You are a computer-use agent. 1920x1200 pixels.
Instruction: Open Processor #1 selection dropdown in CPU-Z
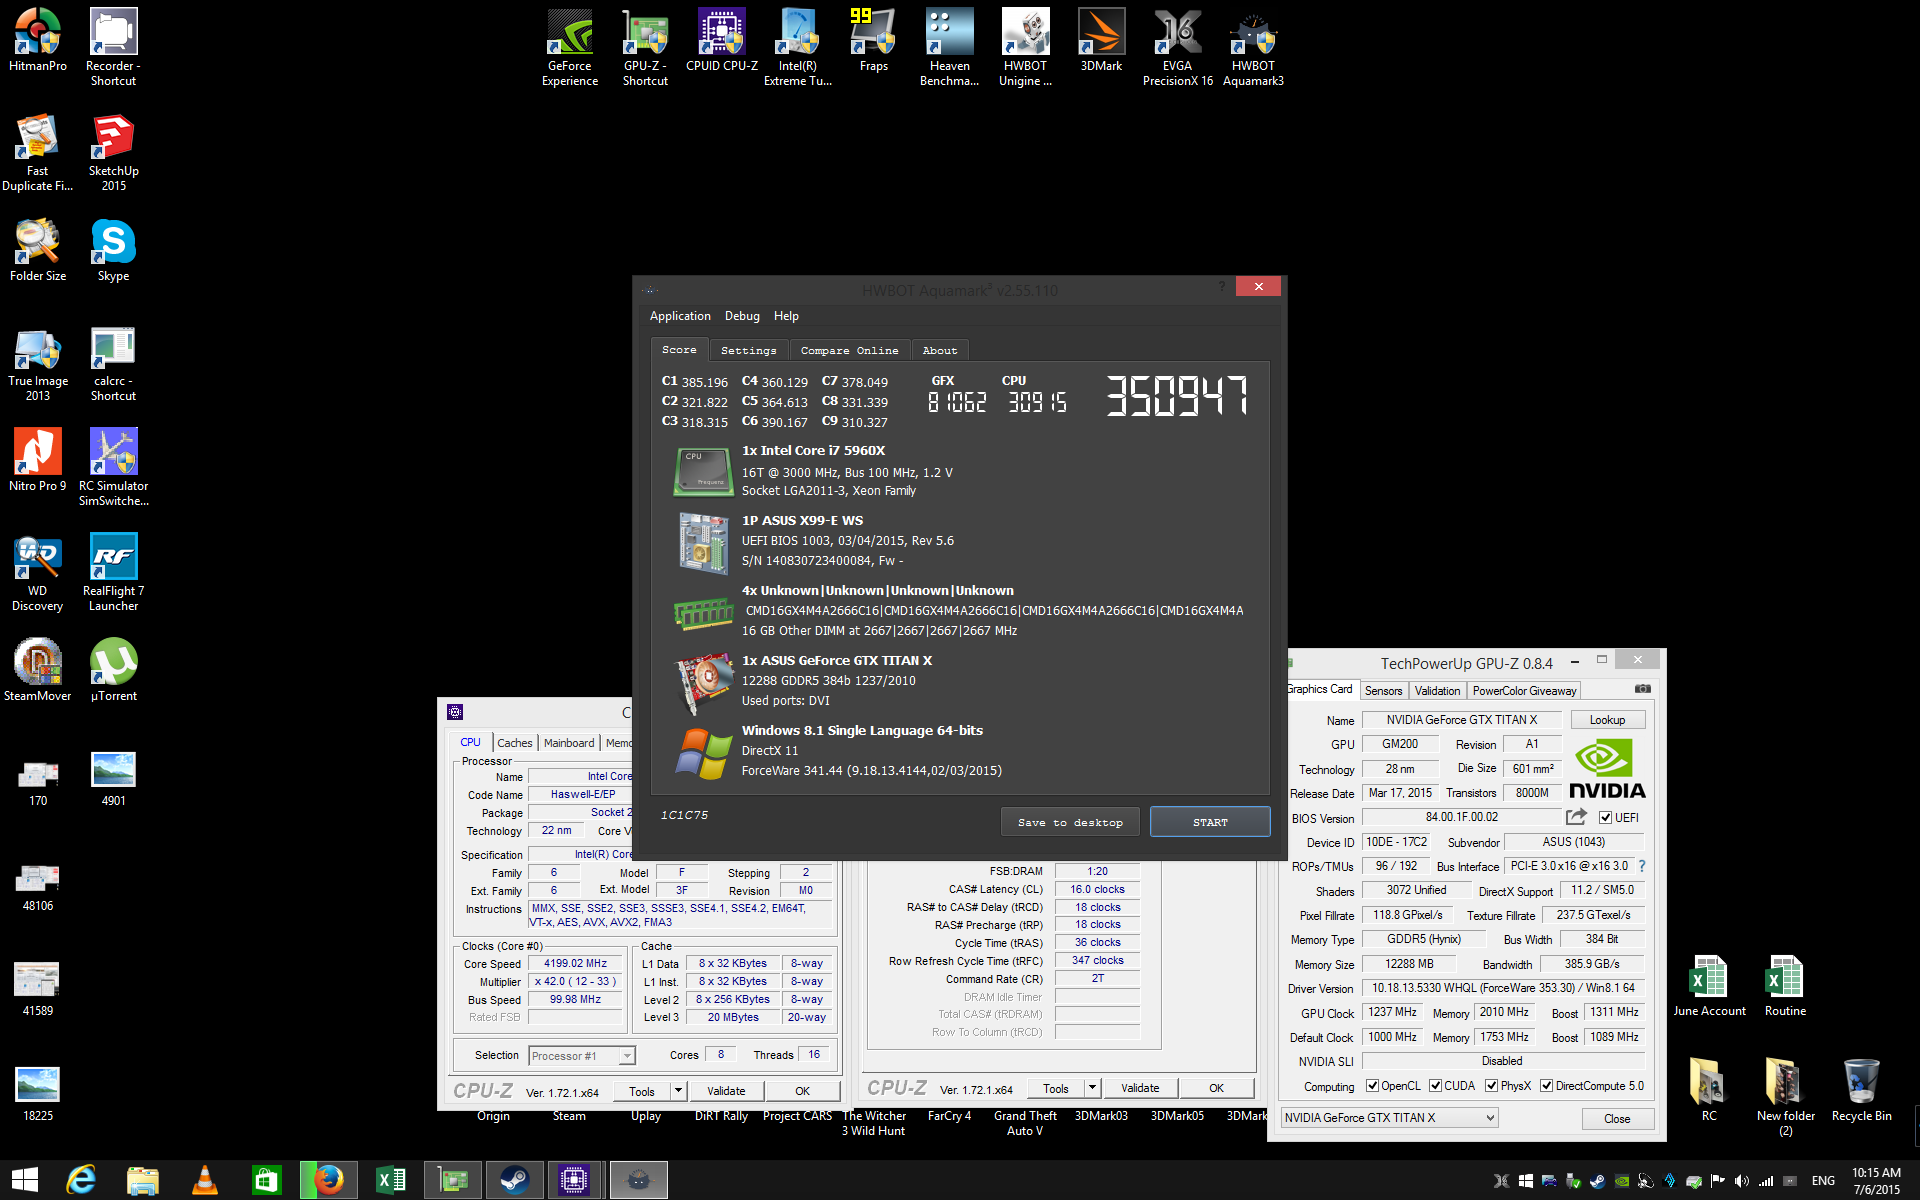tap(582, 1056)
